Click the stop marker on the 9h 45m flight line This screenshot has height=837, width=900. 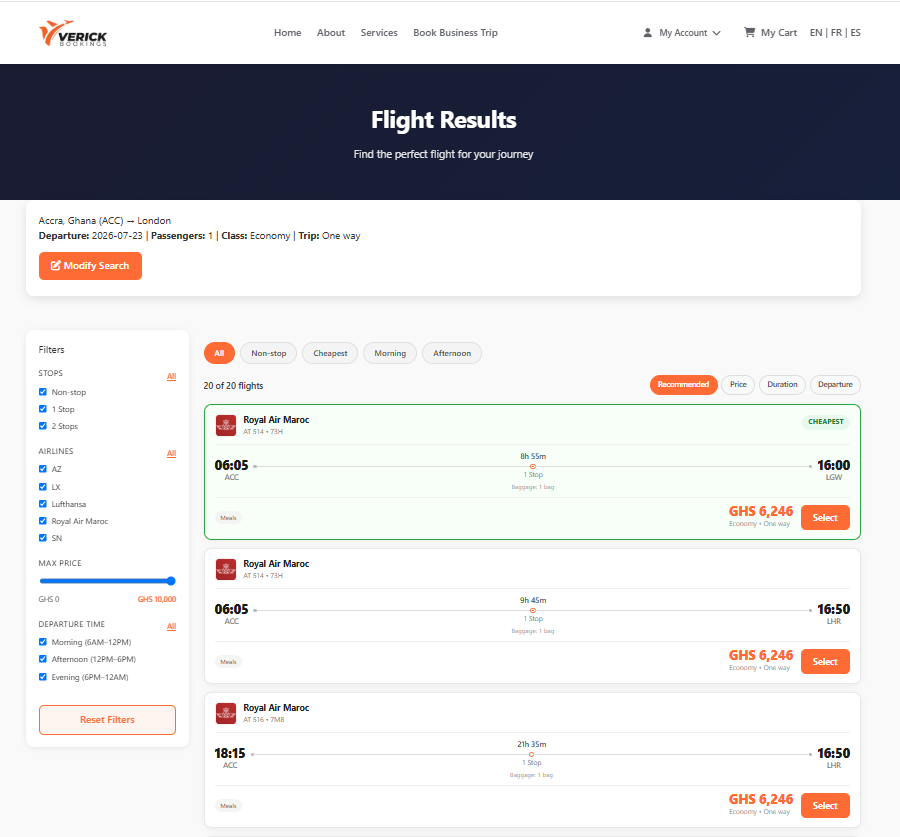(533, 610)
